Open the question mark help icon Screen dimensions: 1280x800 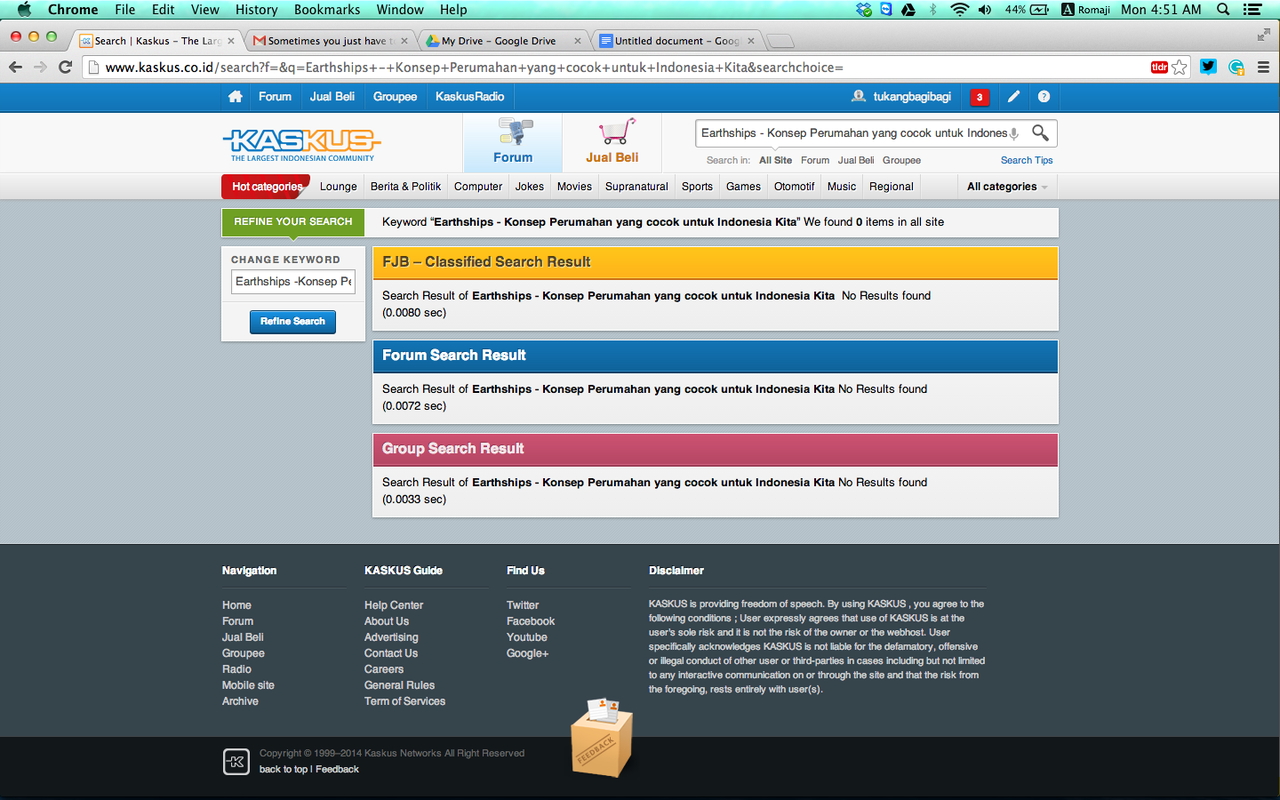(x=1044, y=97)
